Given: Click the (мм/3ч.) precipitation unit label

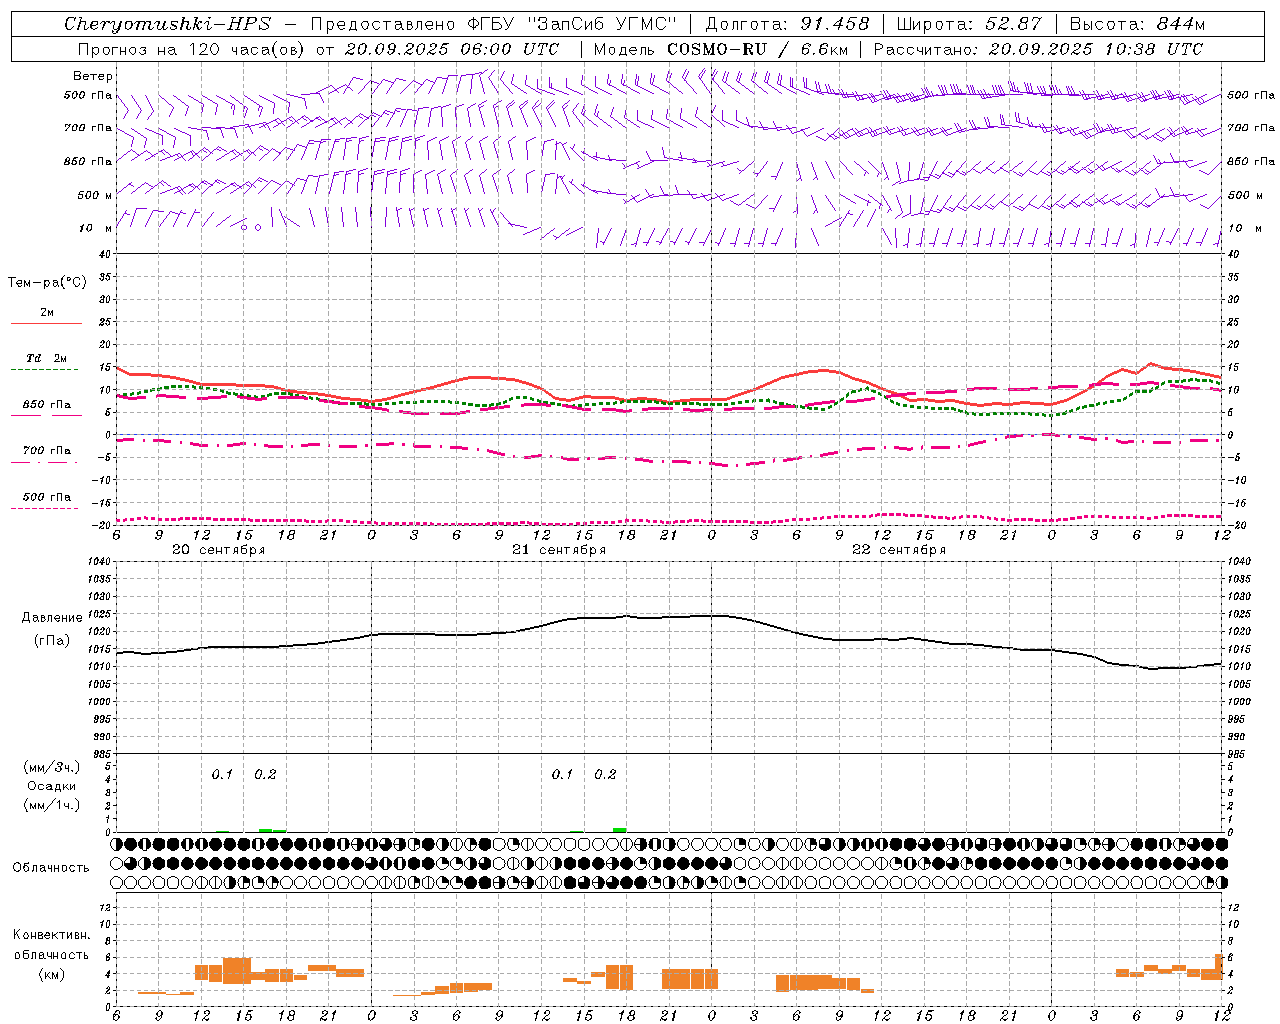Looking at the screenshot, I should click(x=52, y=767).
